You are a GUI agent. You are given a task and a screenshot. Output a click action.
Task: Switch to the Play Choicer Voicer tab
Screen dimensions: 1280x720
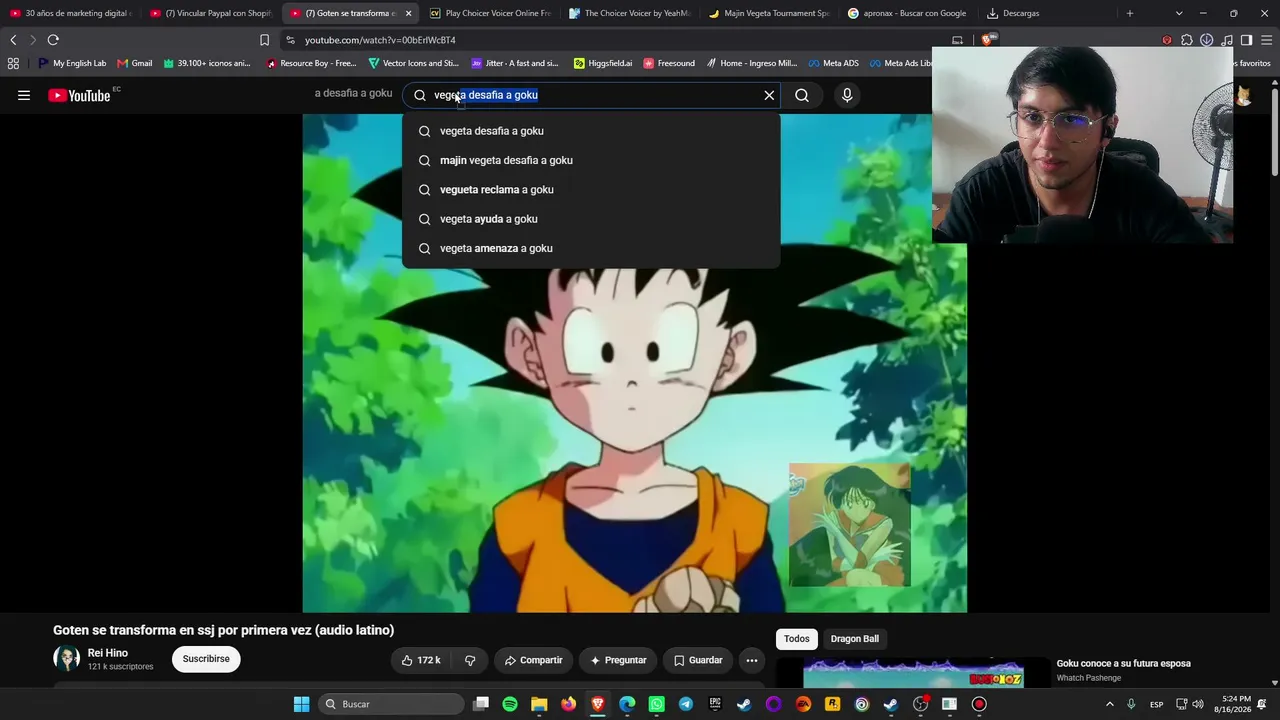(x=490, y=13)
